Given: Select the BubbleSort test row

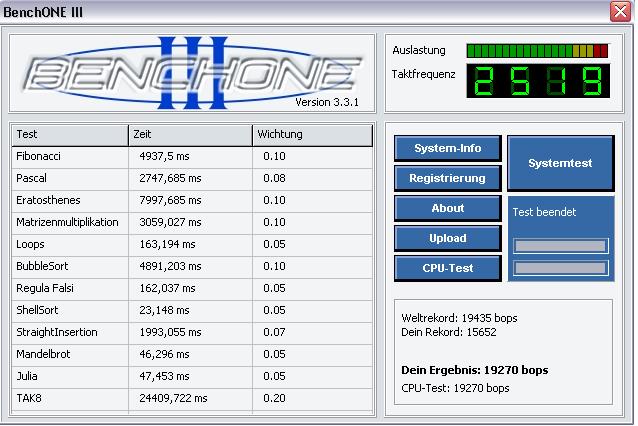Looking at the screenshot, I should pyautogui.click(x=192, y=267).
